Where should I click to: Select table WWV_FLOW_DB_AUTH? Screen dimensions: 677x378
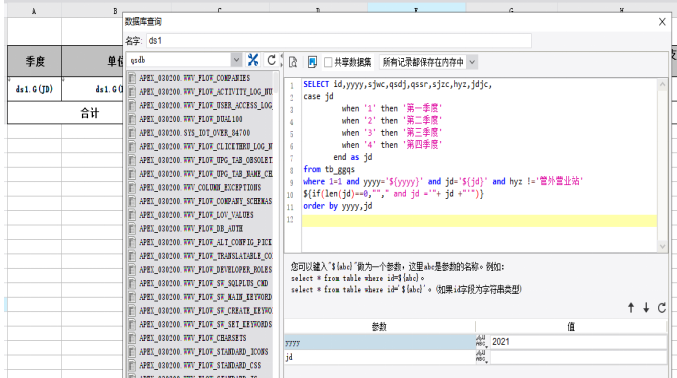pyautogui.click(x=191, y=229)
